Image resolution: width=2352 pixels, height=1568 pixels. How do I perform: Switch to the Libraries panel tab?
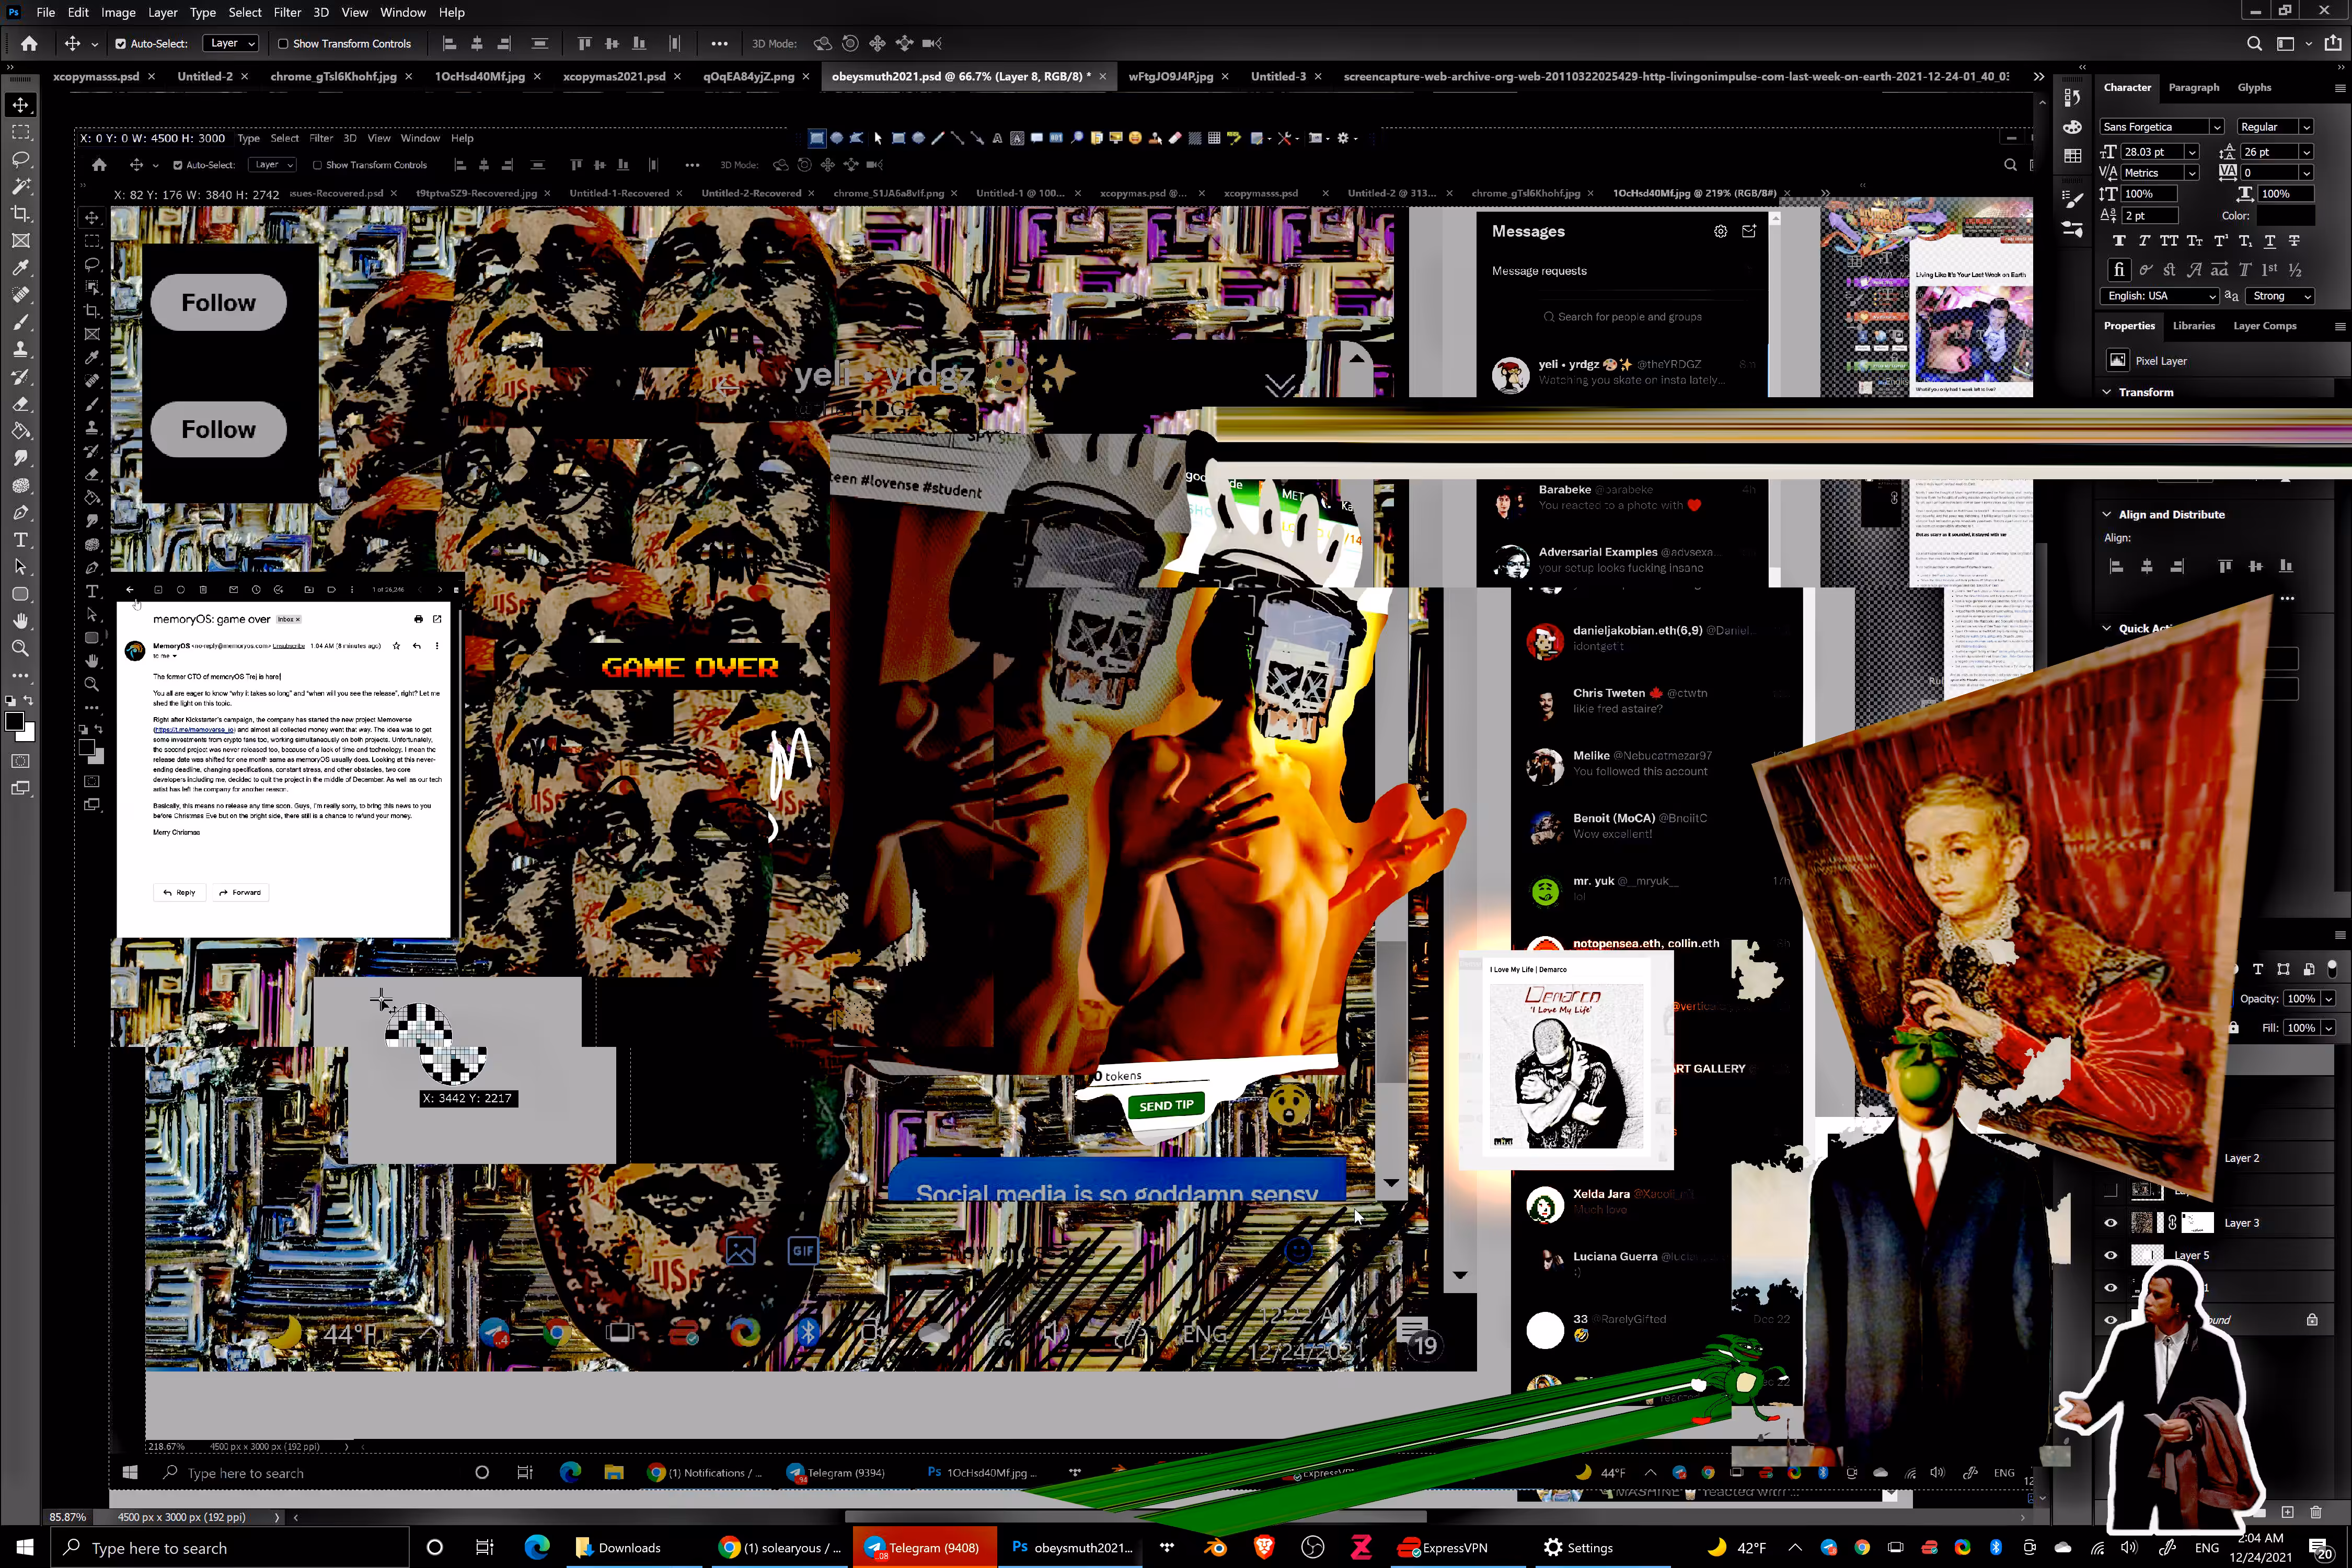pos(2193,326)
